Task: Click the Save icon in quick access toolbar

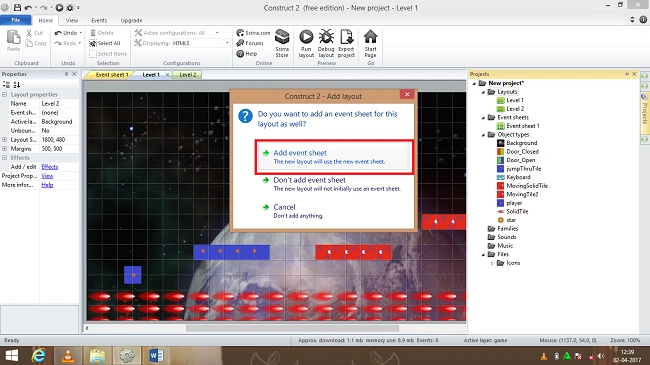Action: tap(17, 7)
